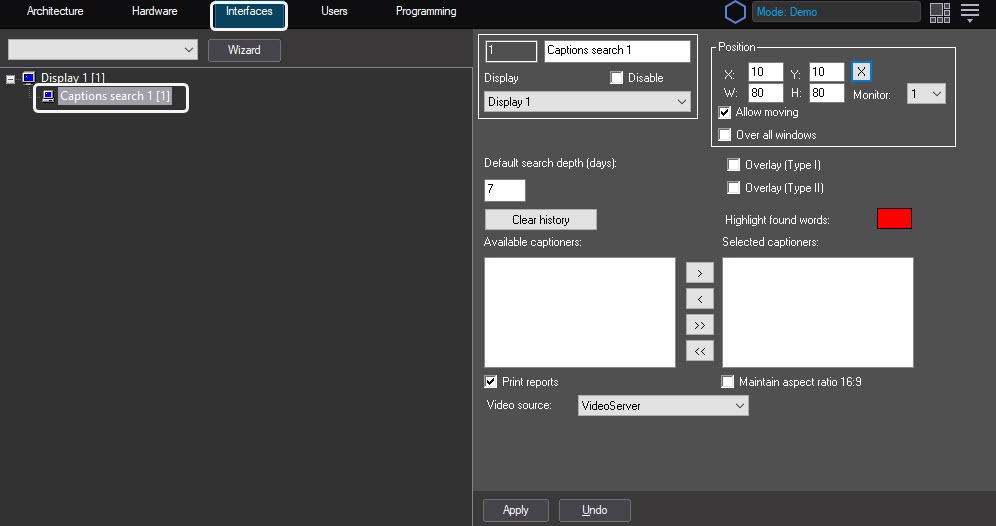Open the Display 1 parent dropdown

click(588, 102)
